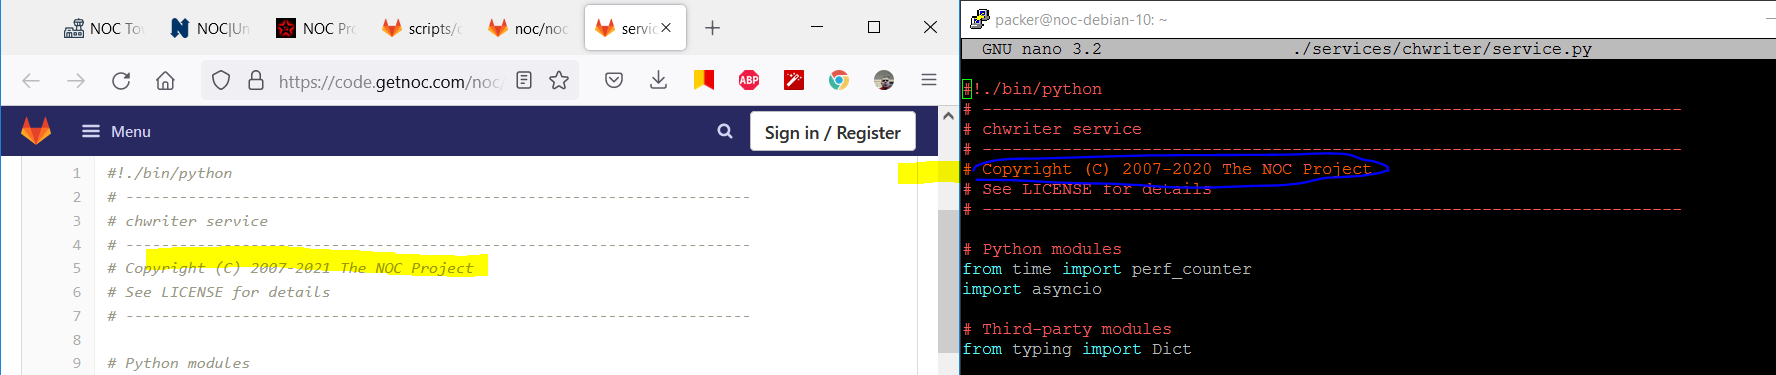View site security padlock info
1776x375 pixels.
[x=256, y=81]
